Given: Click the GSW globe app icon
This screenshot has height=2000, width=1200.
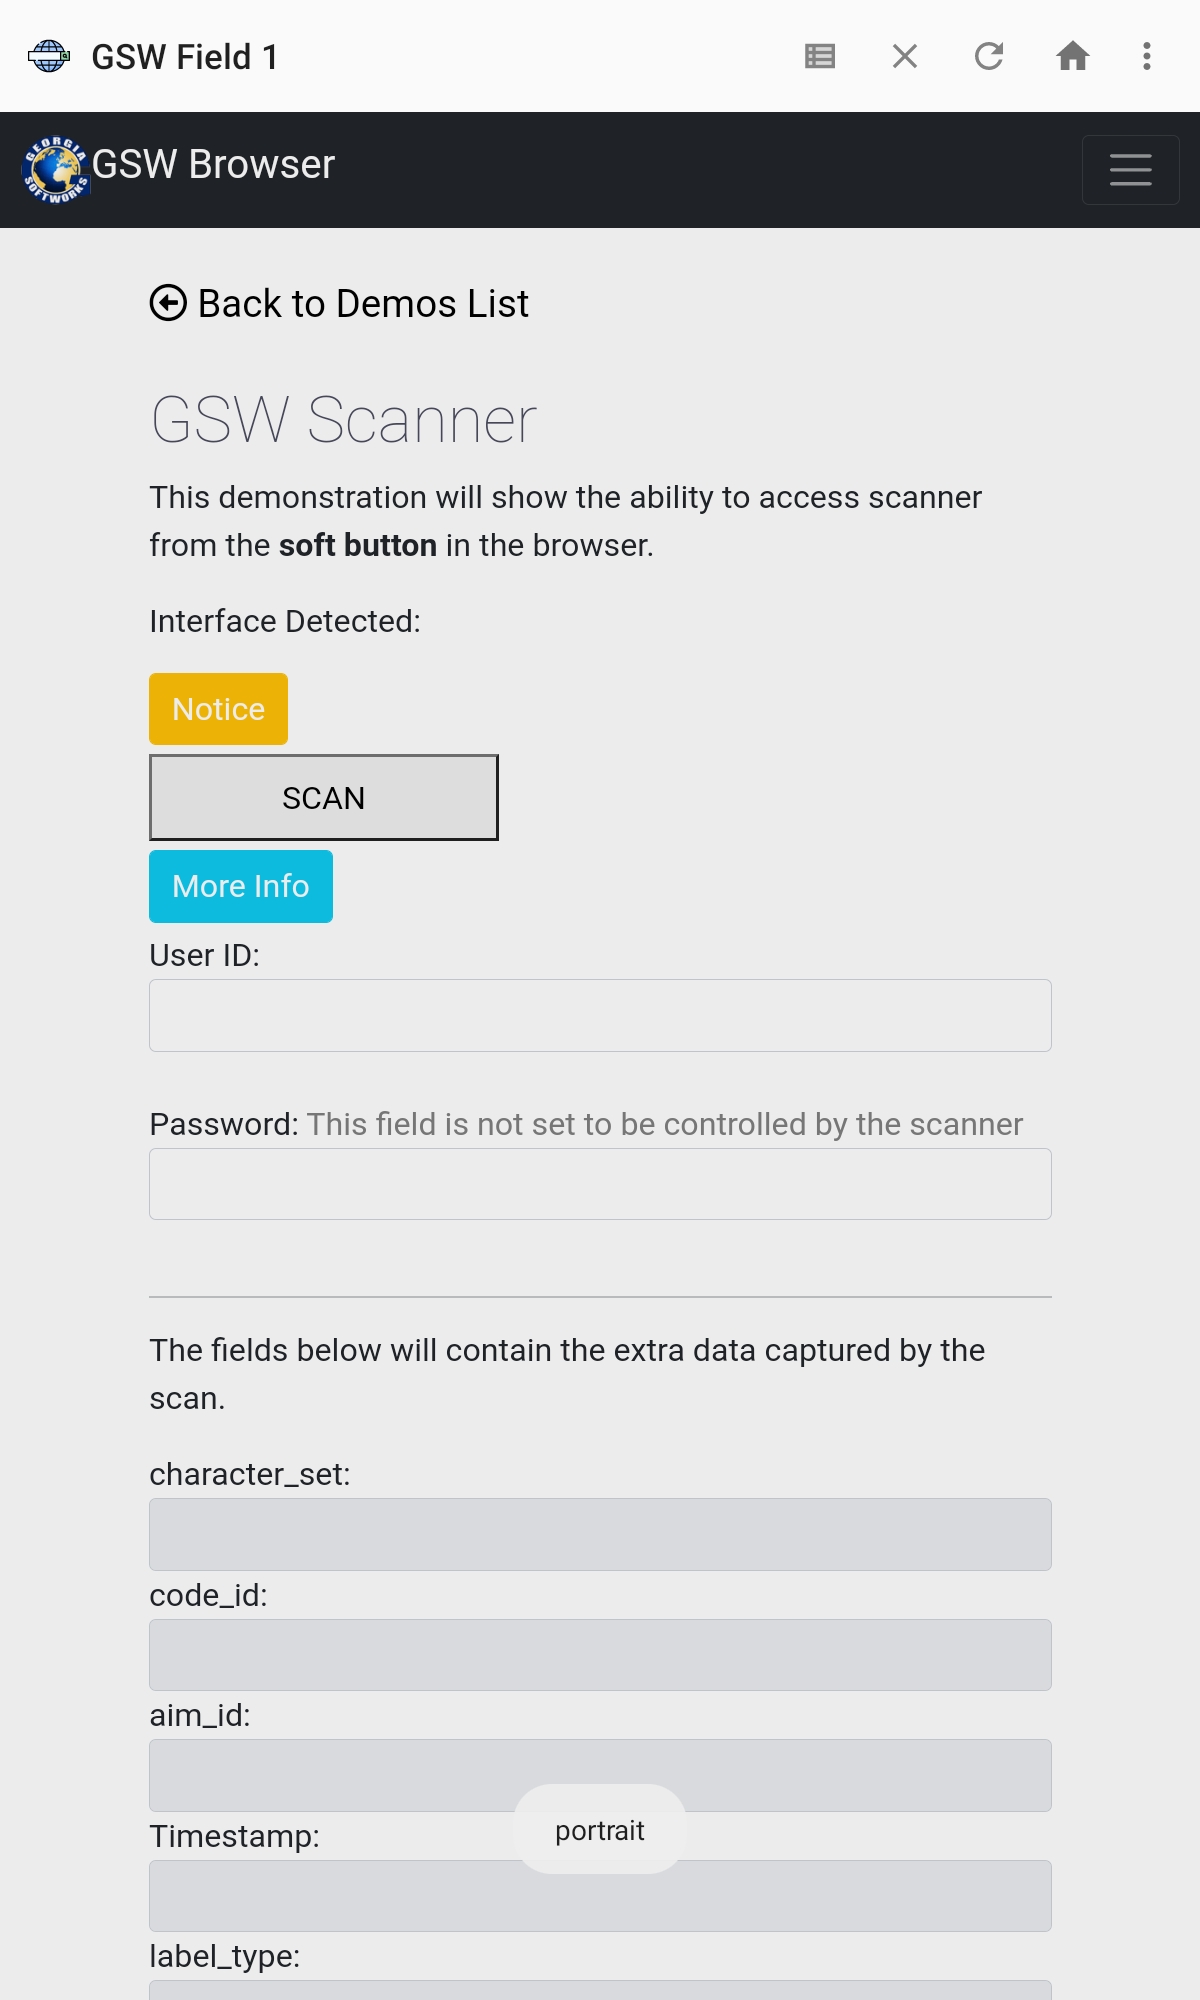Looking at the screenshot, I should pos(48,56).
